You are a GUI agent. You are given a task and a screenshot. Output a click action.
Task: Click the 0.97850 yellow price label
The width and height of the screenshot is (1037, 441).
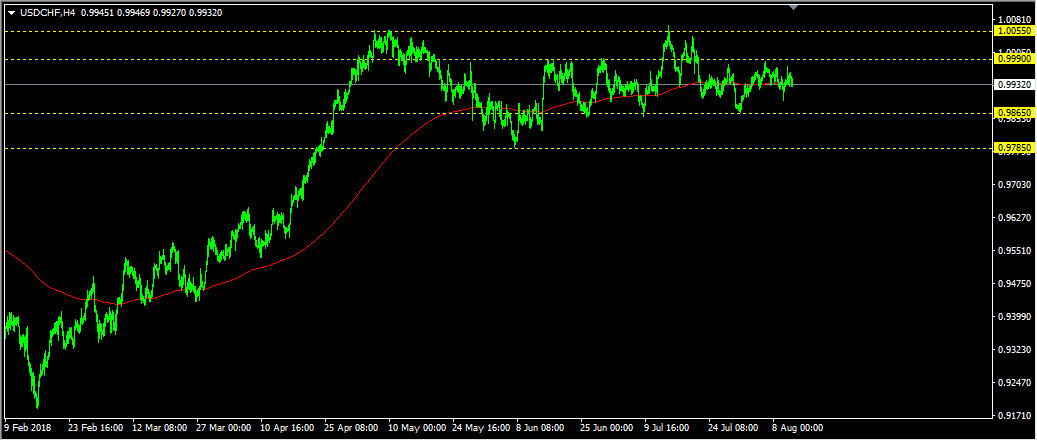(x=1014, y=148)
